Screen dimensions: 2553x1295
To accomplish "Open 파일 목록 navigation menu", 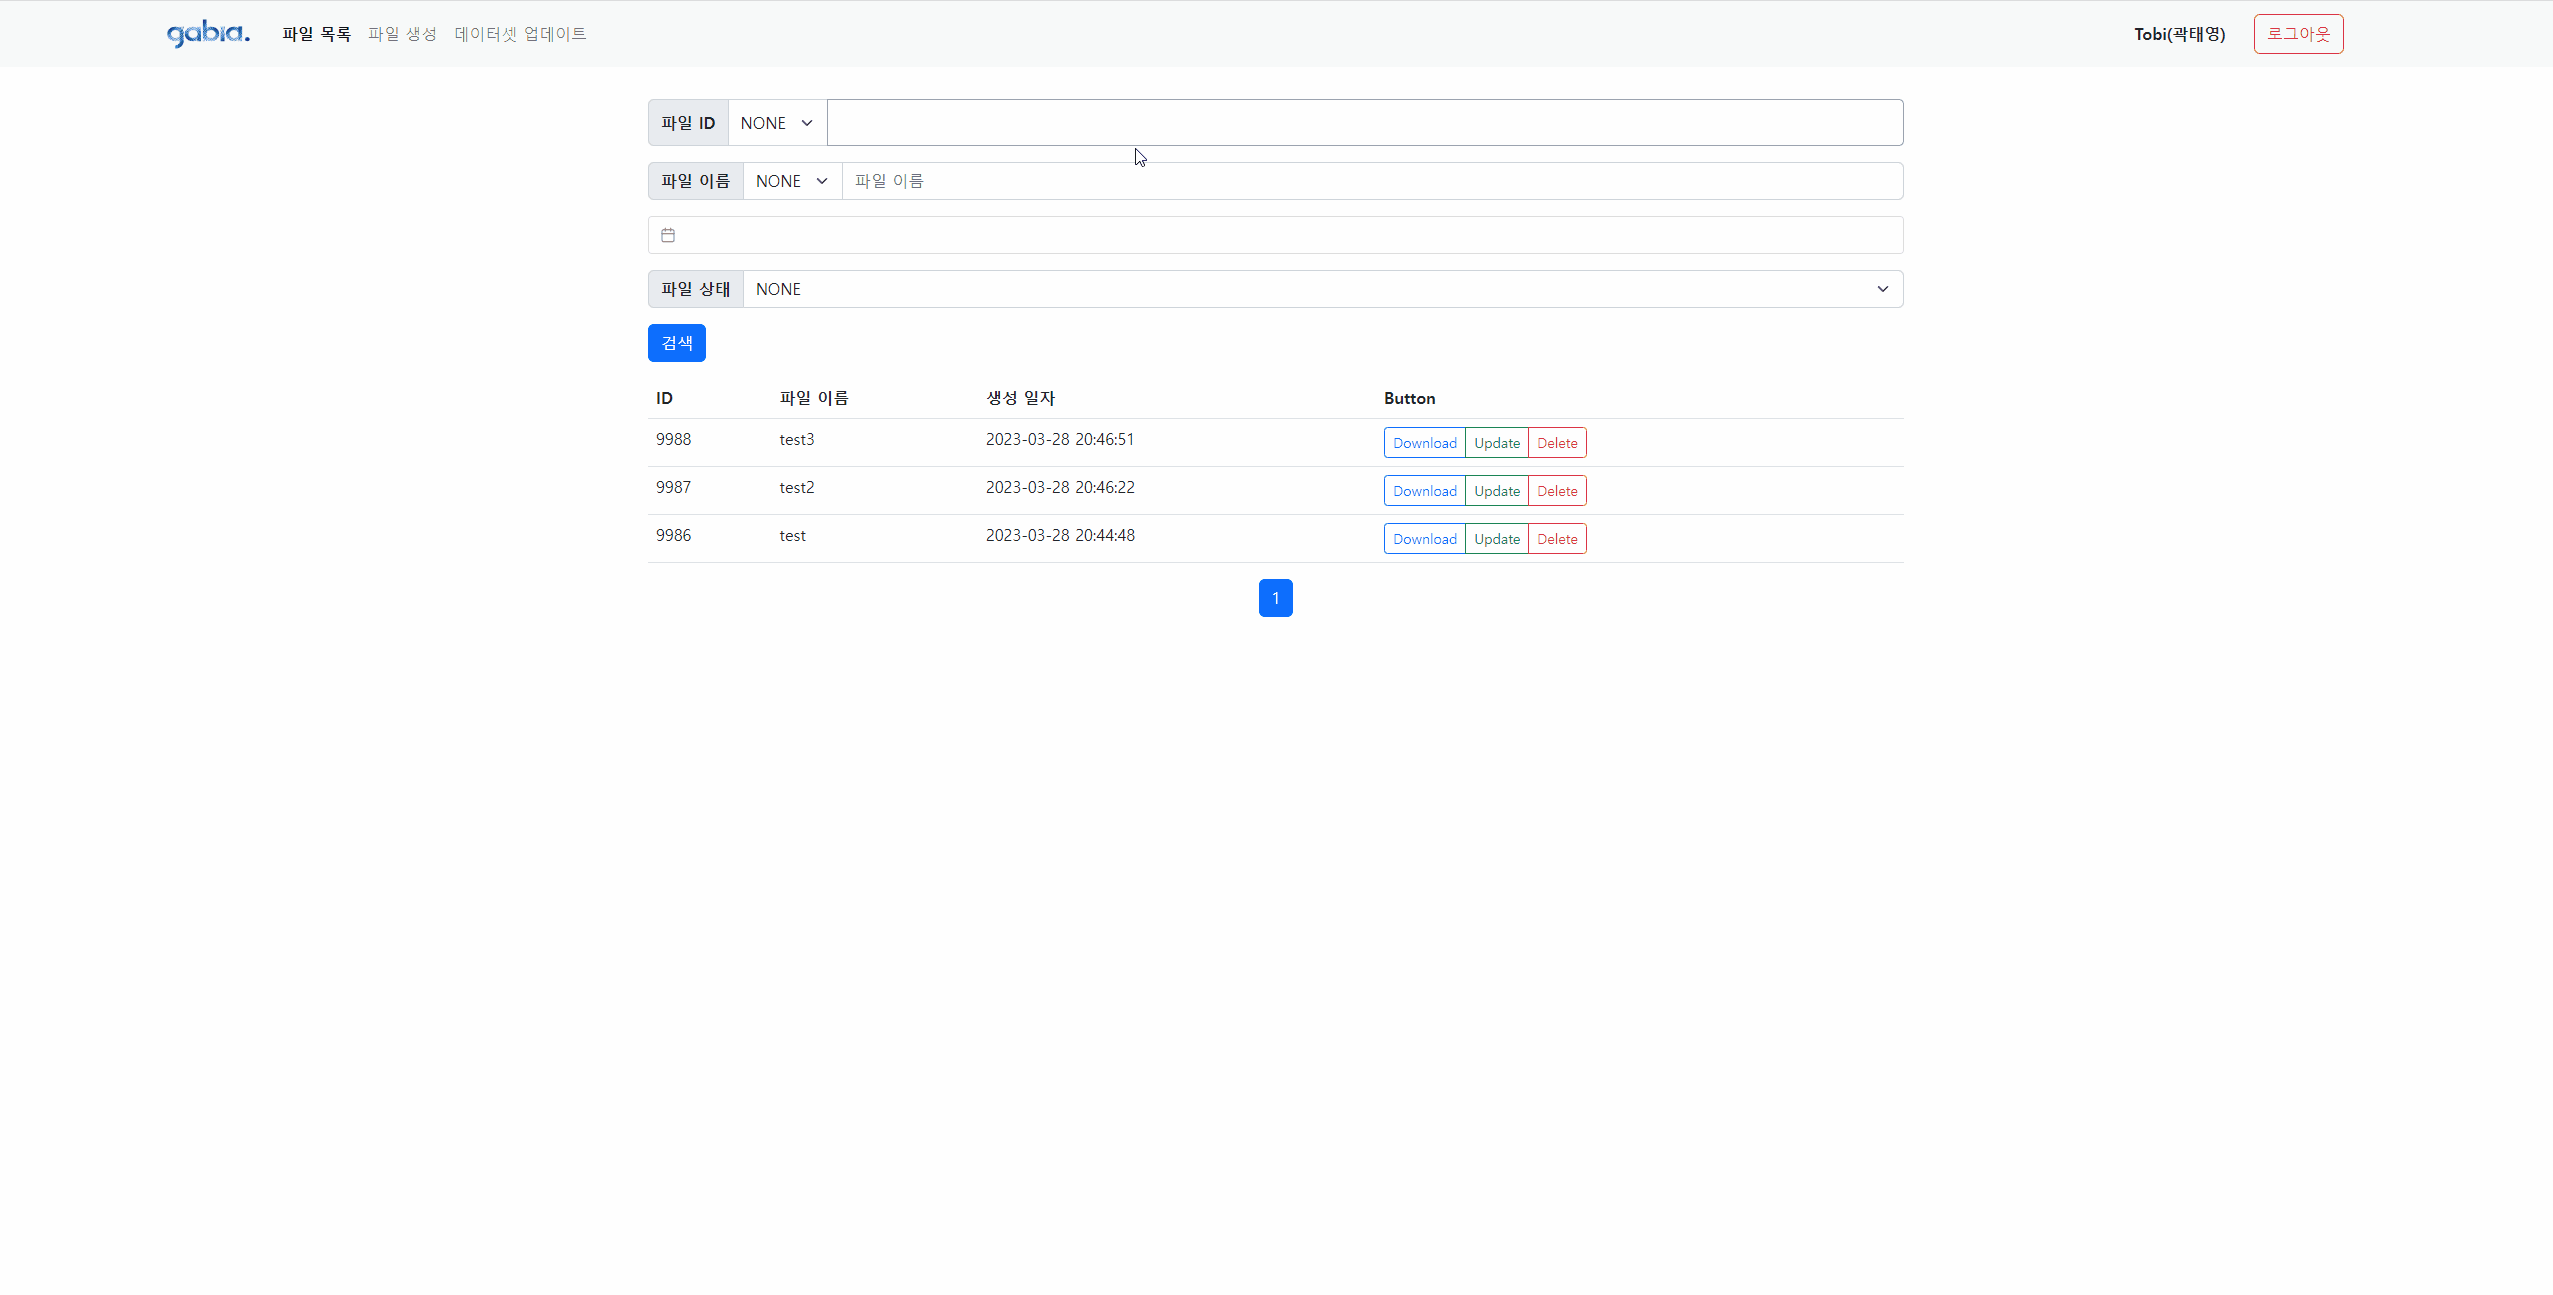I will (x=316, y=34).
